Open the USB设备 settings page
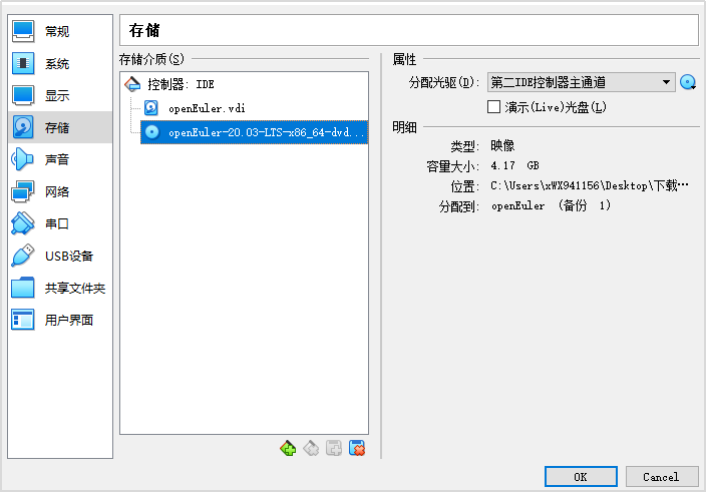 [60, 255]
